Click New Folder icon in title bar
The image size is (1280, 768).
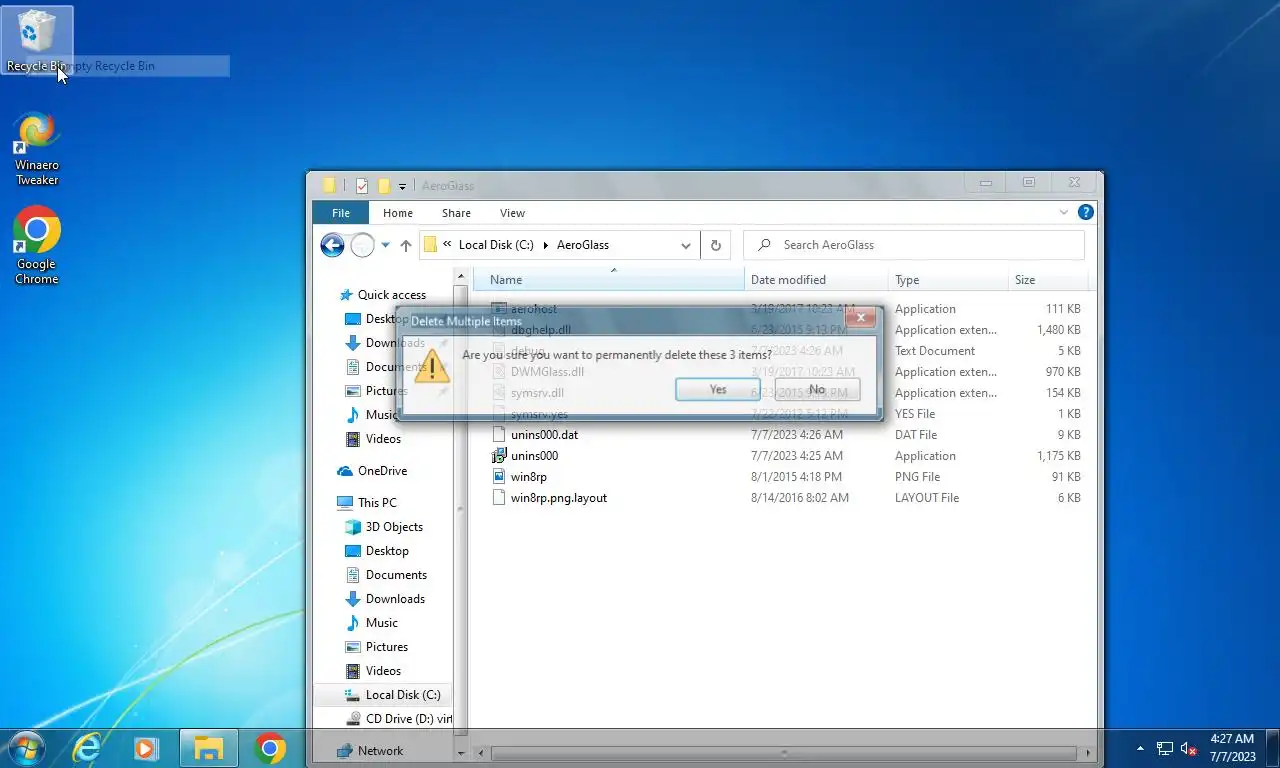[384, 186]
